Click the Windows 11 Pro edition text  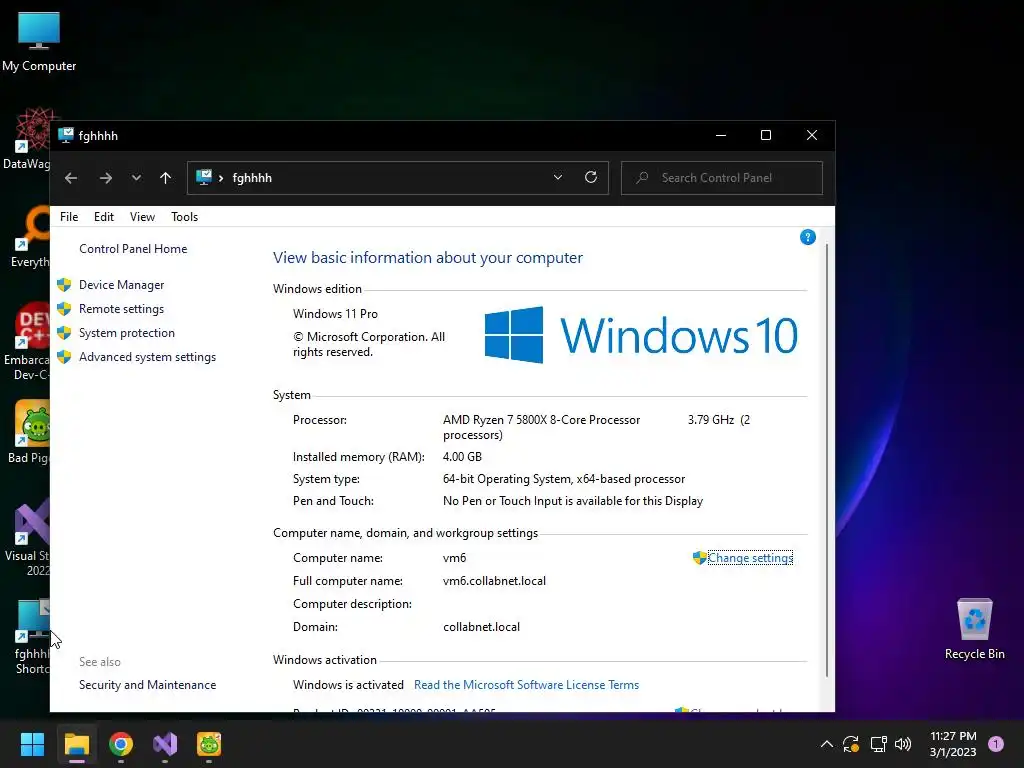pos(336,313)
